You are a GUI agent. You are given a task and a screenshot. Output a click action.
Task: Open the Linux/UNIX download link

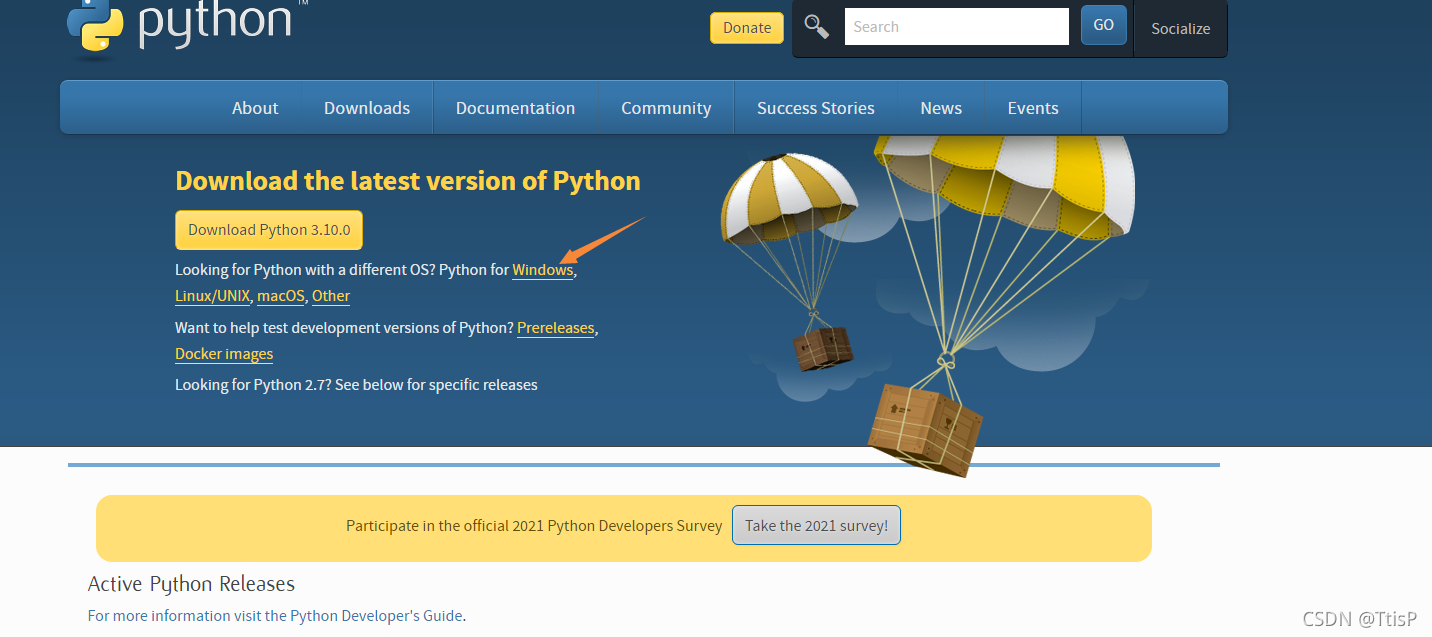click(x=213, y=296)
